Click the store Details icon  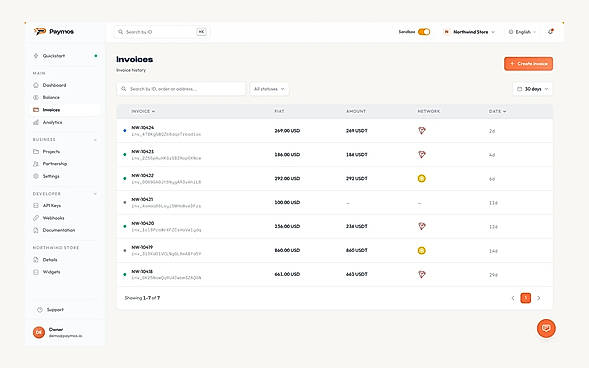pyautogui.click(x=36, y=259)
